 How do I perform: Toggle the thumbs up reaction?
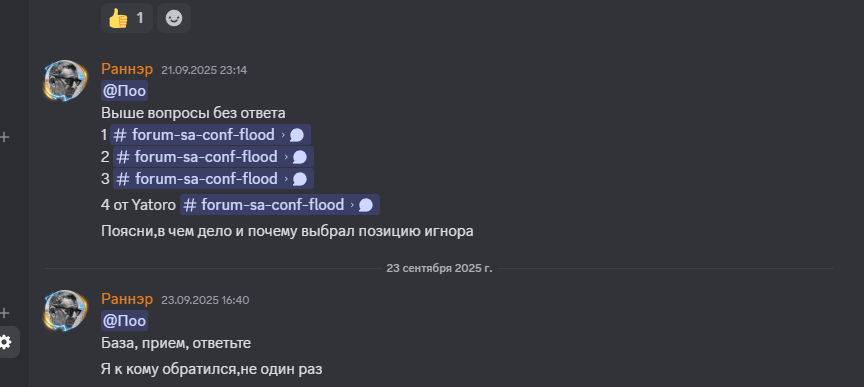click(127, 18)
